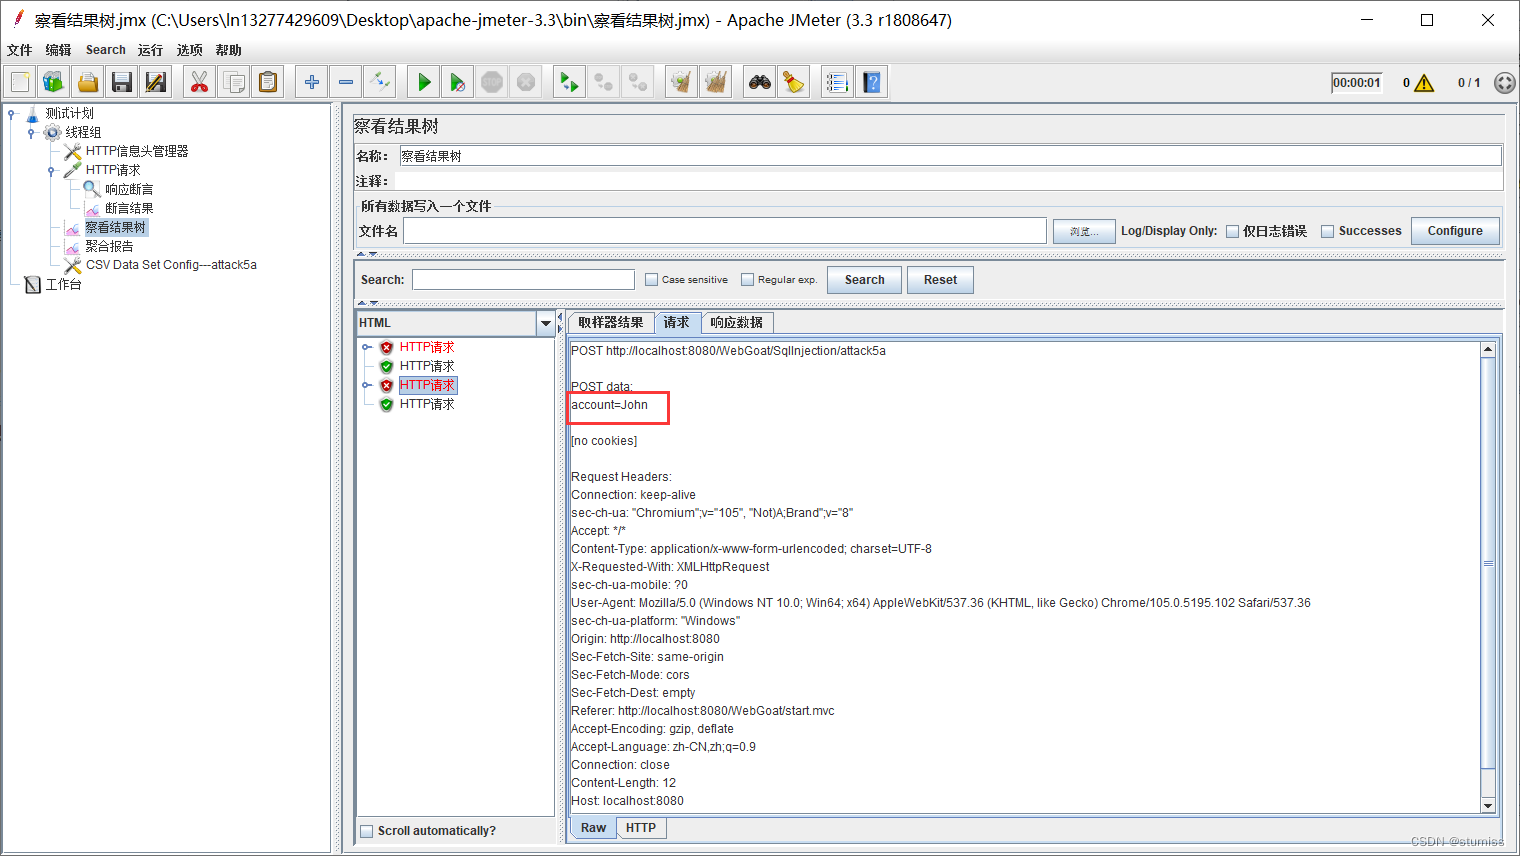
Task: Select the Raw bottom tab
Action: point(593,828)
